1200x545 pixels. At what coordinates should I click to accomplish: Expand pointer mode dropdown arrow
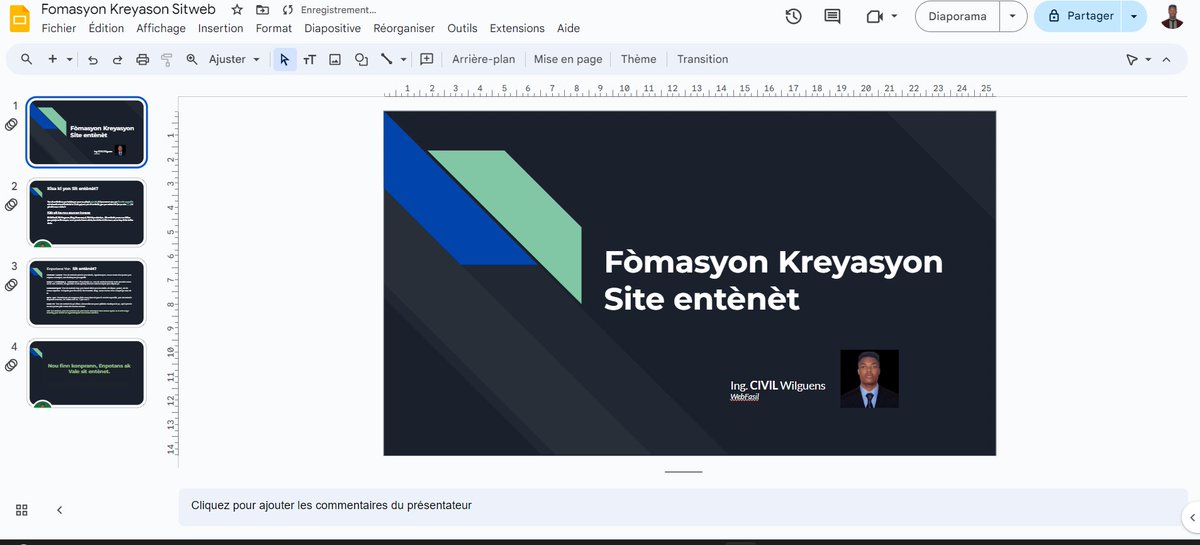click(x=1149, y=59)
